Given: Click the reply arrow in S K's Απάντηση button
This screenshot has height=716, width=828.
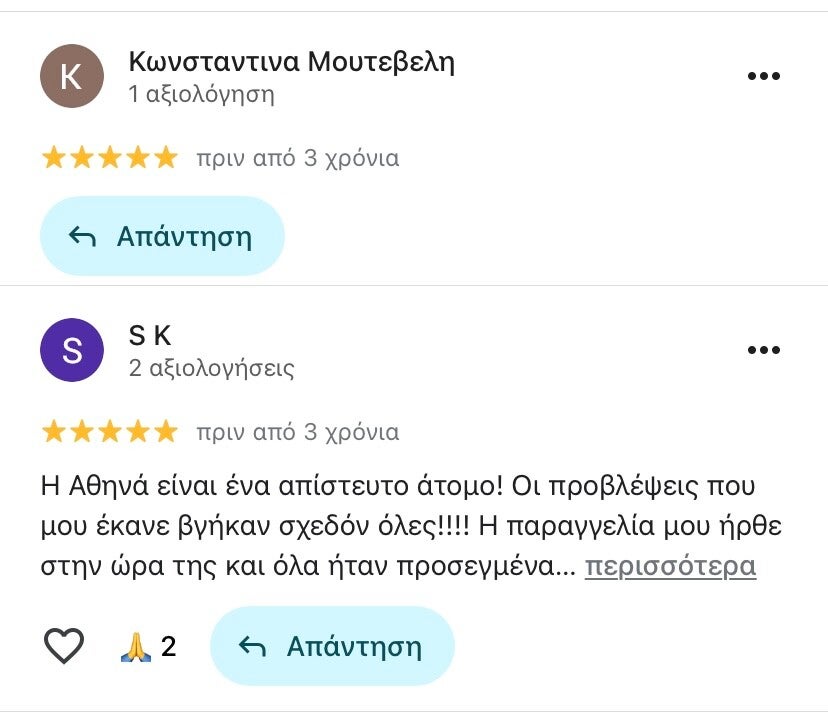Looking at the screenshot, I should click(252, 647).
